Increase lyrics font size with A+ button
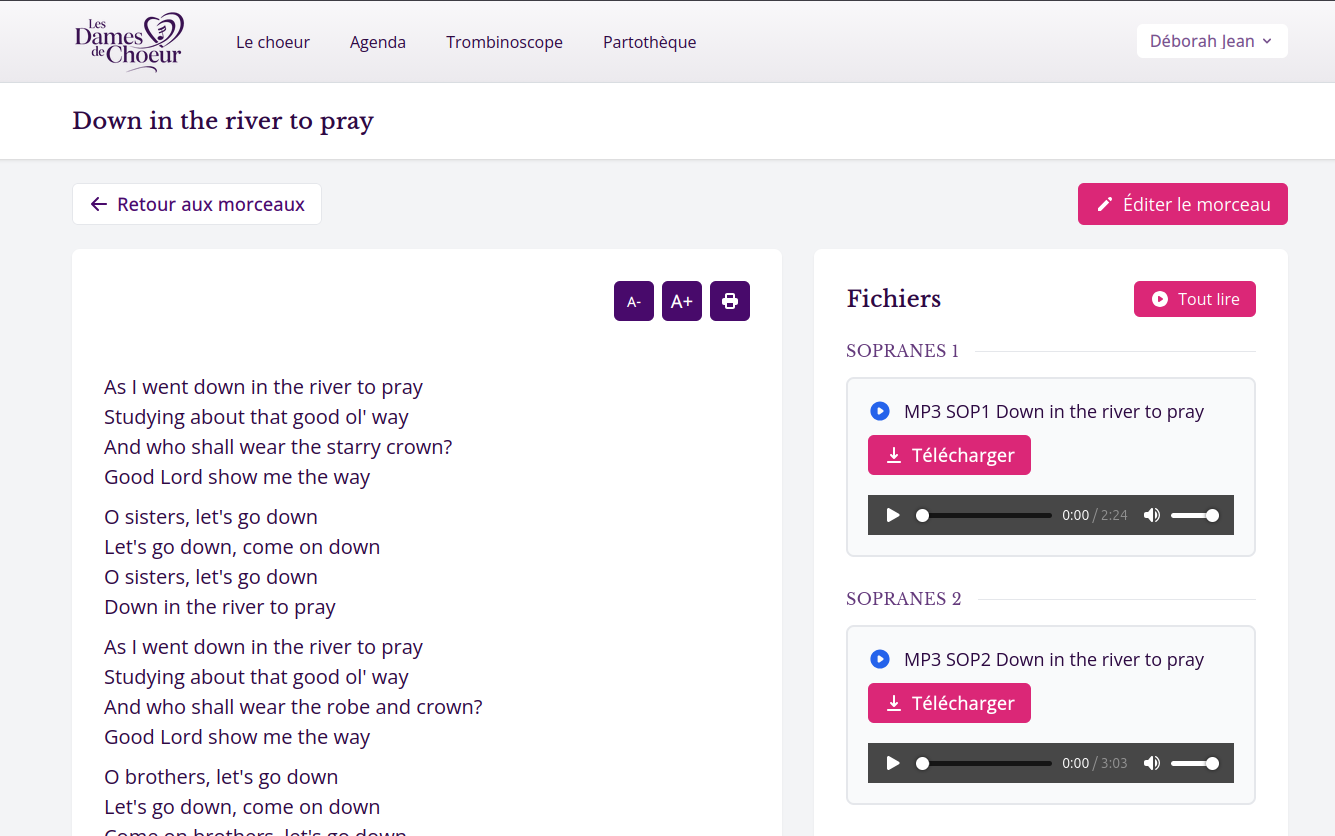The width and height of the screenshot is (1335, 836). pyautogui.click(x=681, y=301)
